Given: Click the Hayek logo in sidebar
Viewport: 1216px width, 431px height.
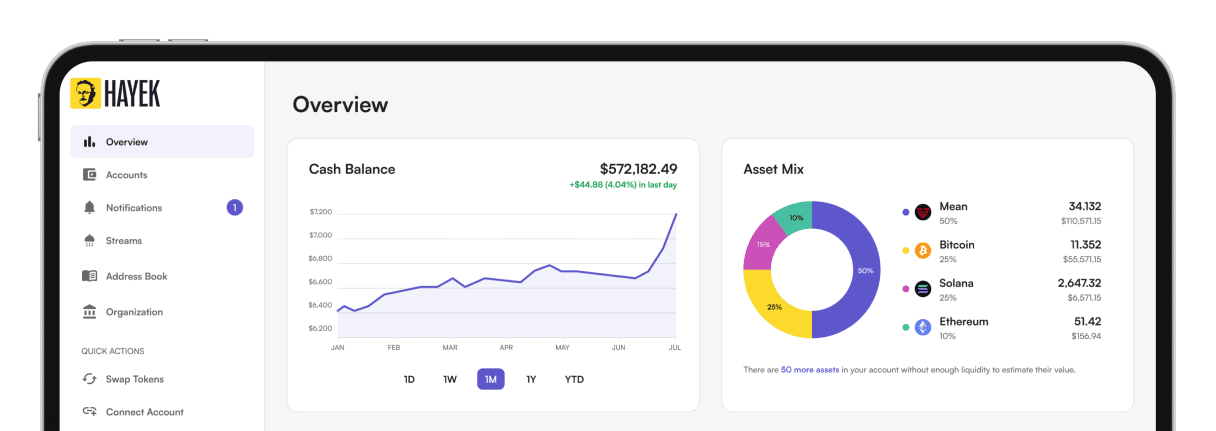Looking at the screenshot, I should (x=115, y=94).
